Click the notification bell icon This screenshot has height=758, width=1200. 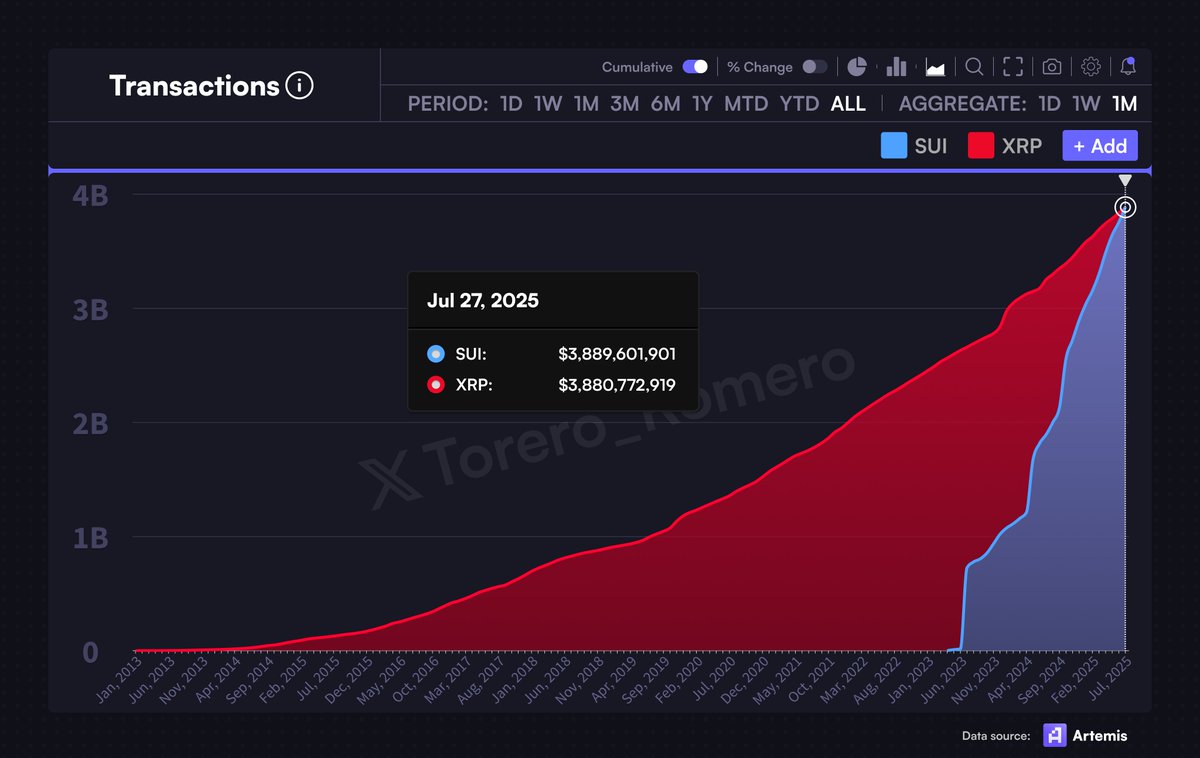(1128, 67)
